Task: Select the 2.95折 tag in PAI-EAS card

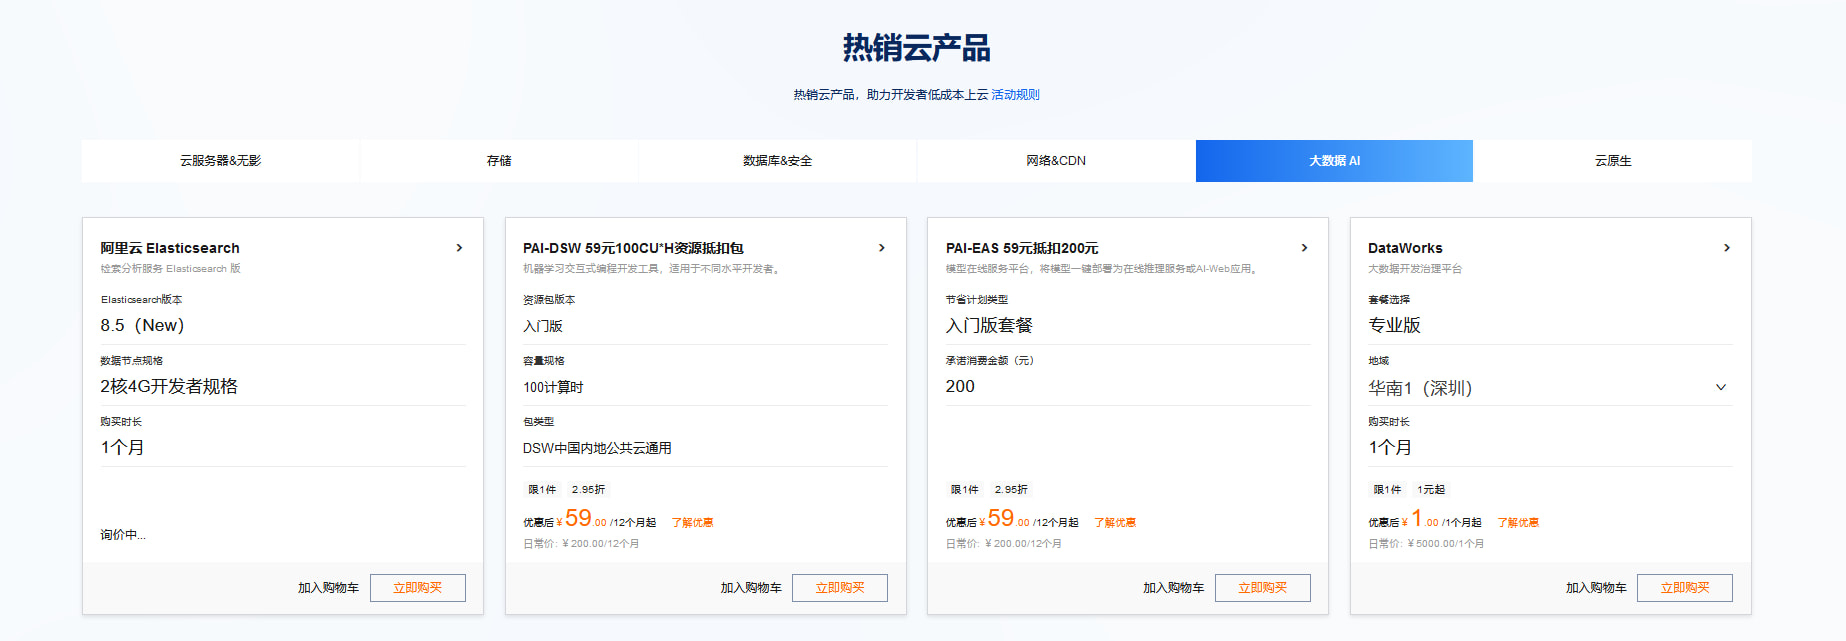Action: tap(1011, 490)
